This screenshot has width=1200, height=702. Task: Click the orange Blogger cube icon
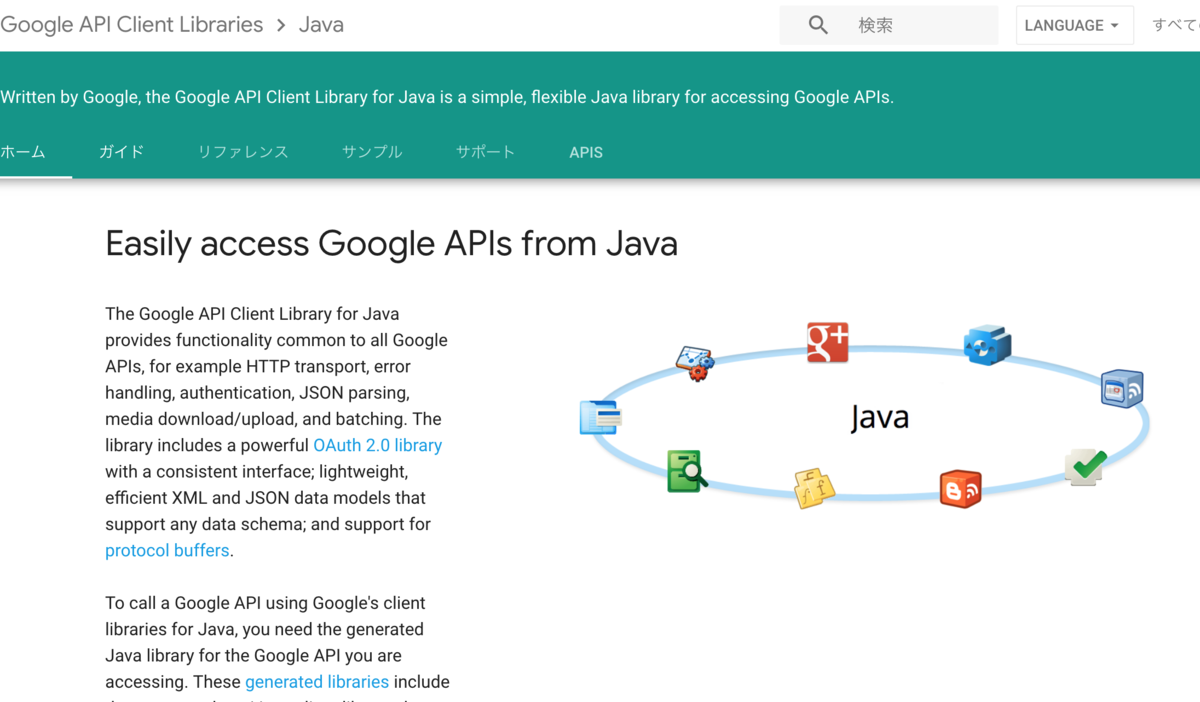click(x=961, y=488)
